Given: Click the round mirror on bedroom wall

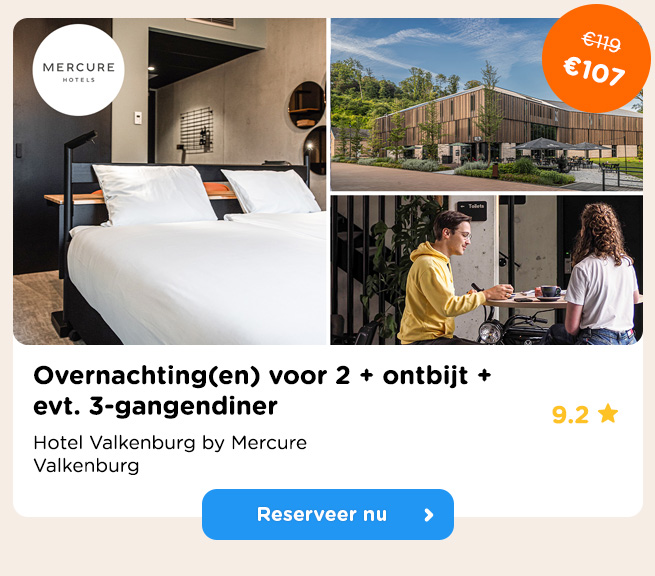Looking at the screenshot, I should point(307,105).
